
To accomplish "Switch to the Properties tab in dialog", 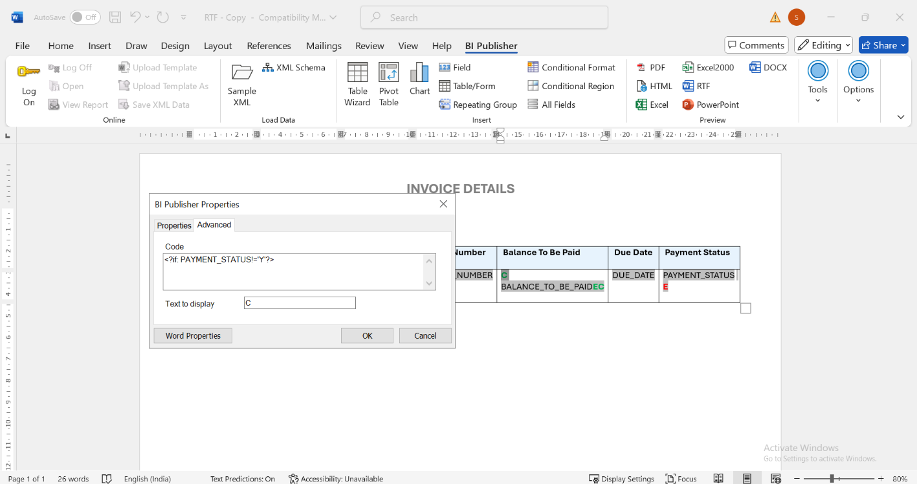I will pyautogui.click(x=174, y=225).
